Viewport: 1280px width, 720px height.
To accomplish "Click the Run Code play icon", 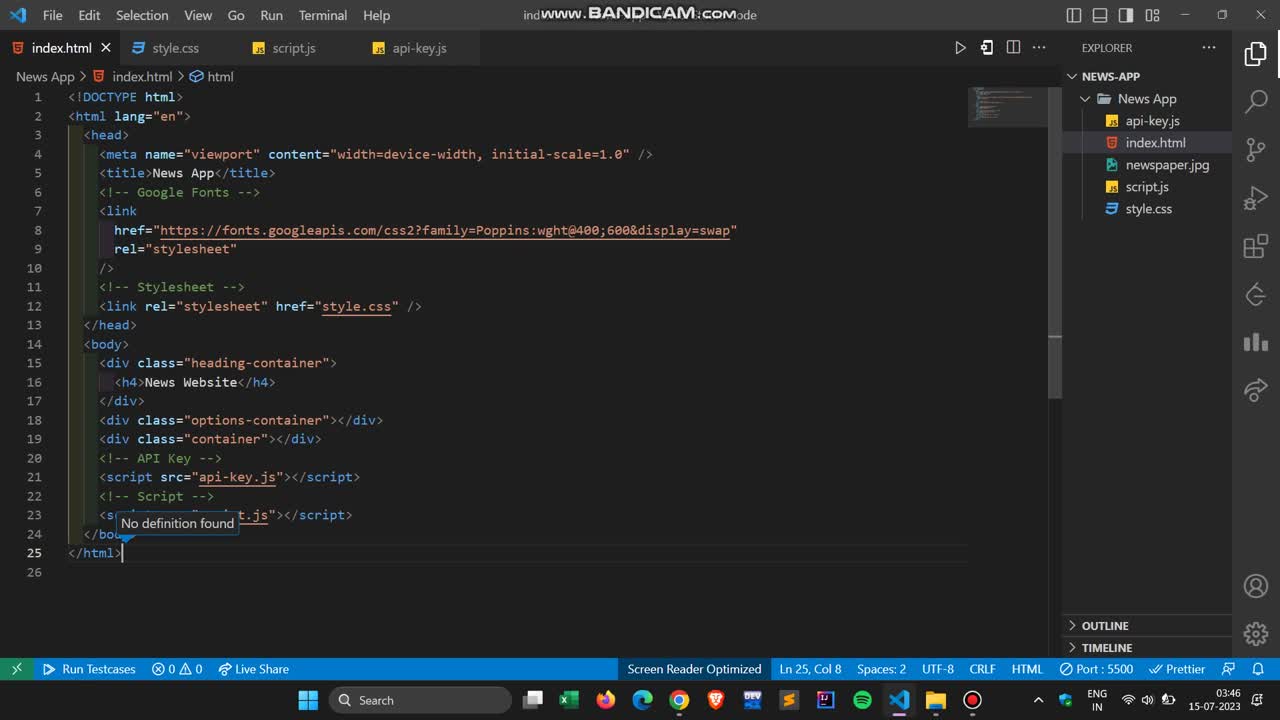I will [960, 47].
